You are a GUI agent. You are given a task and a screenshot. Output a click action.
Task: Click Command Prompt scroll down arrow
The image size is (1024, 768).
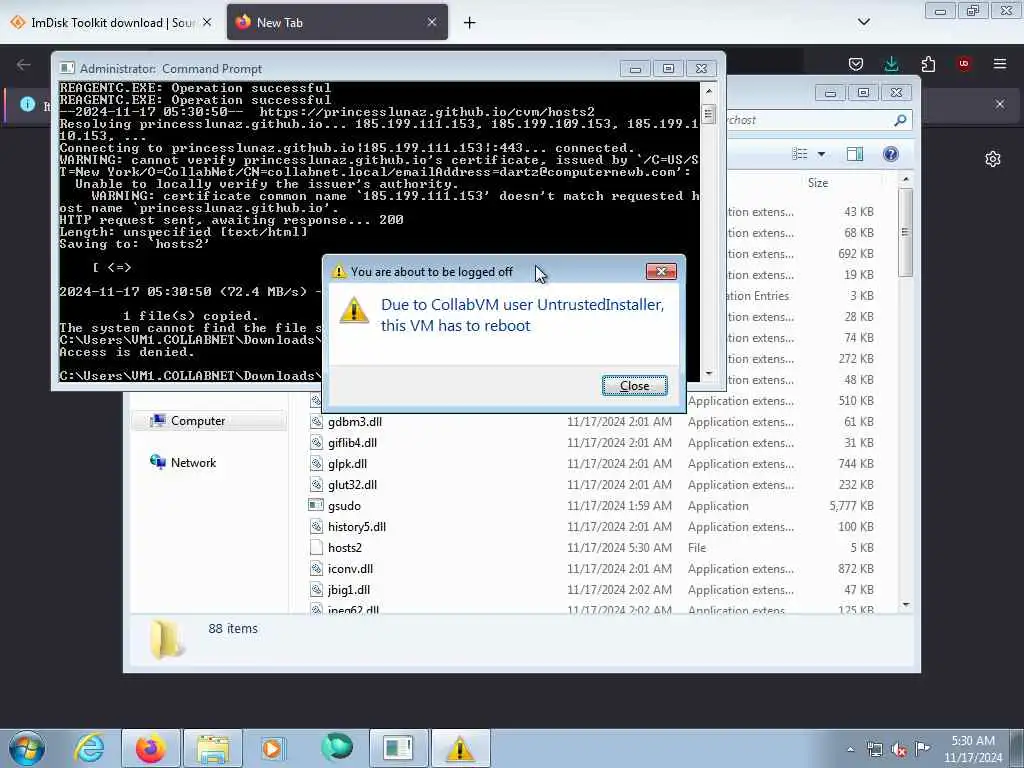point(709,374)
